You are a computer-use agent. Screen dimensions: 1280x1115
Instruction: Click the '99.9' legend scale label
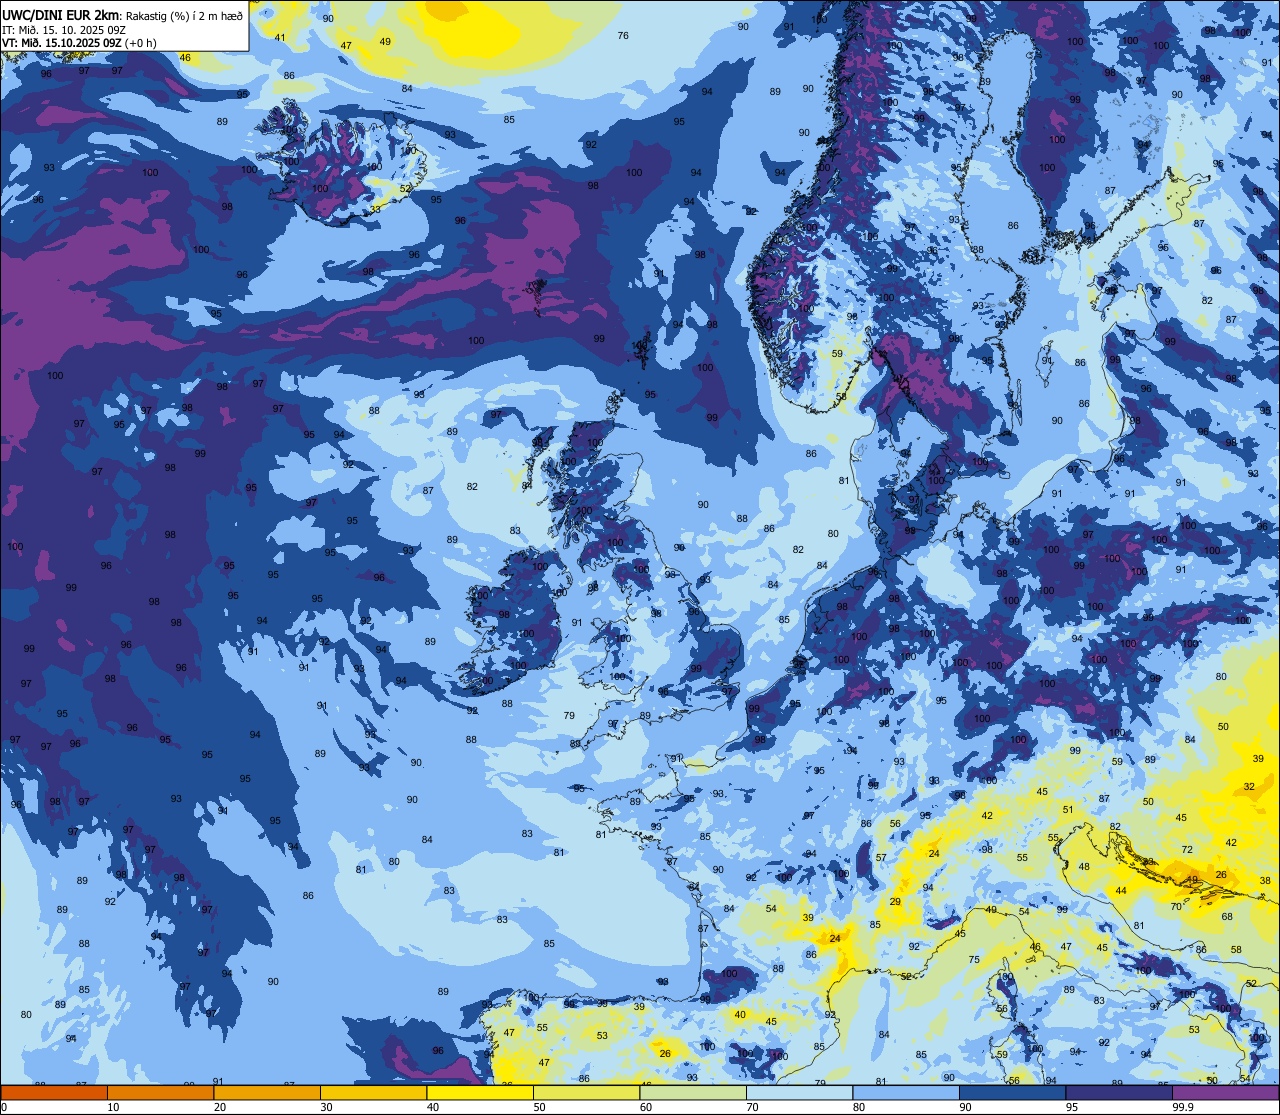(1184, 1107)
